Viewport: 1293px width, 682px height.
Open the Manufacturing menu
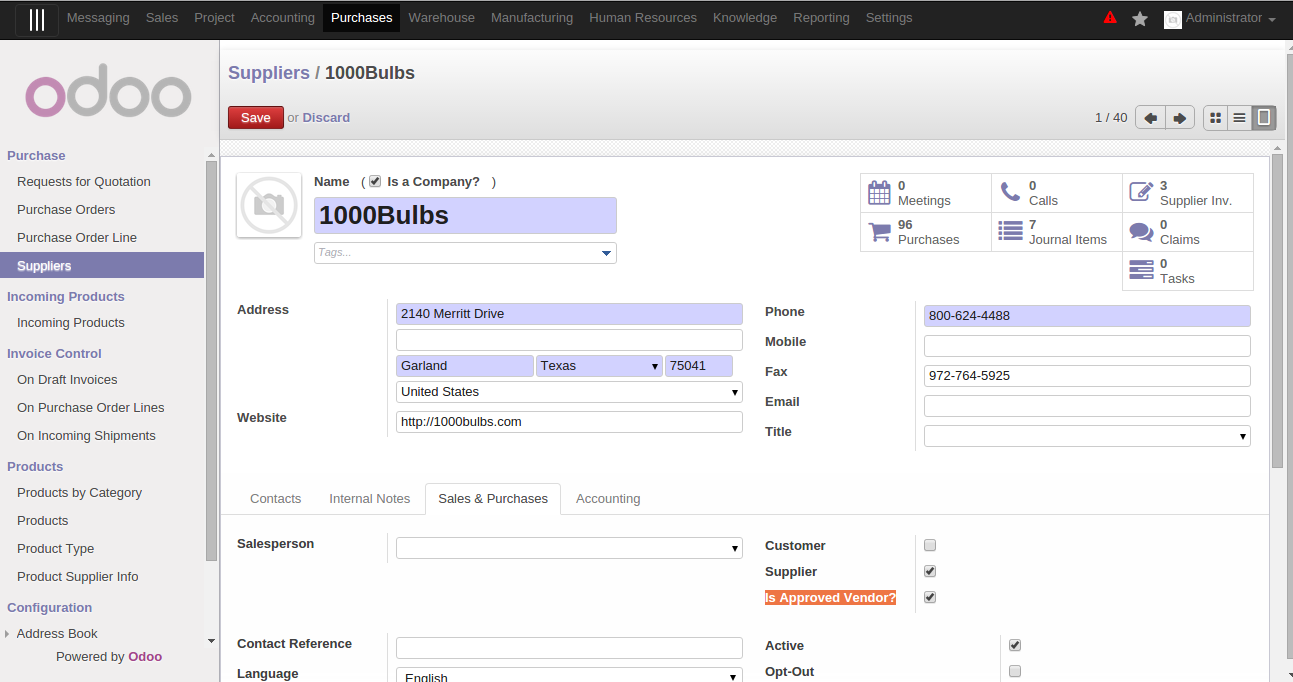pyautogui.click(x=532, y=18)
